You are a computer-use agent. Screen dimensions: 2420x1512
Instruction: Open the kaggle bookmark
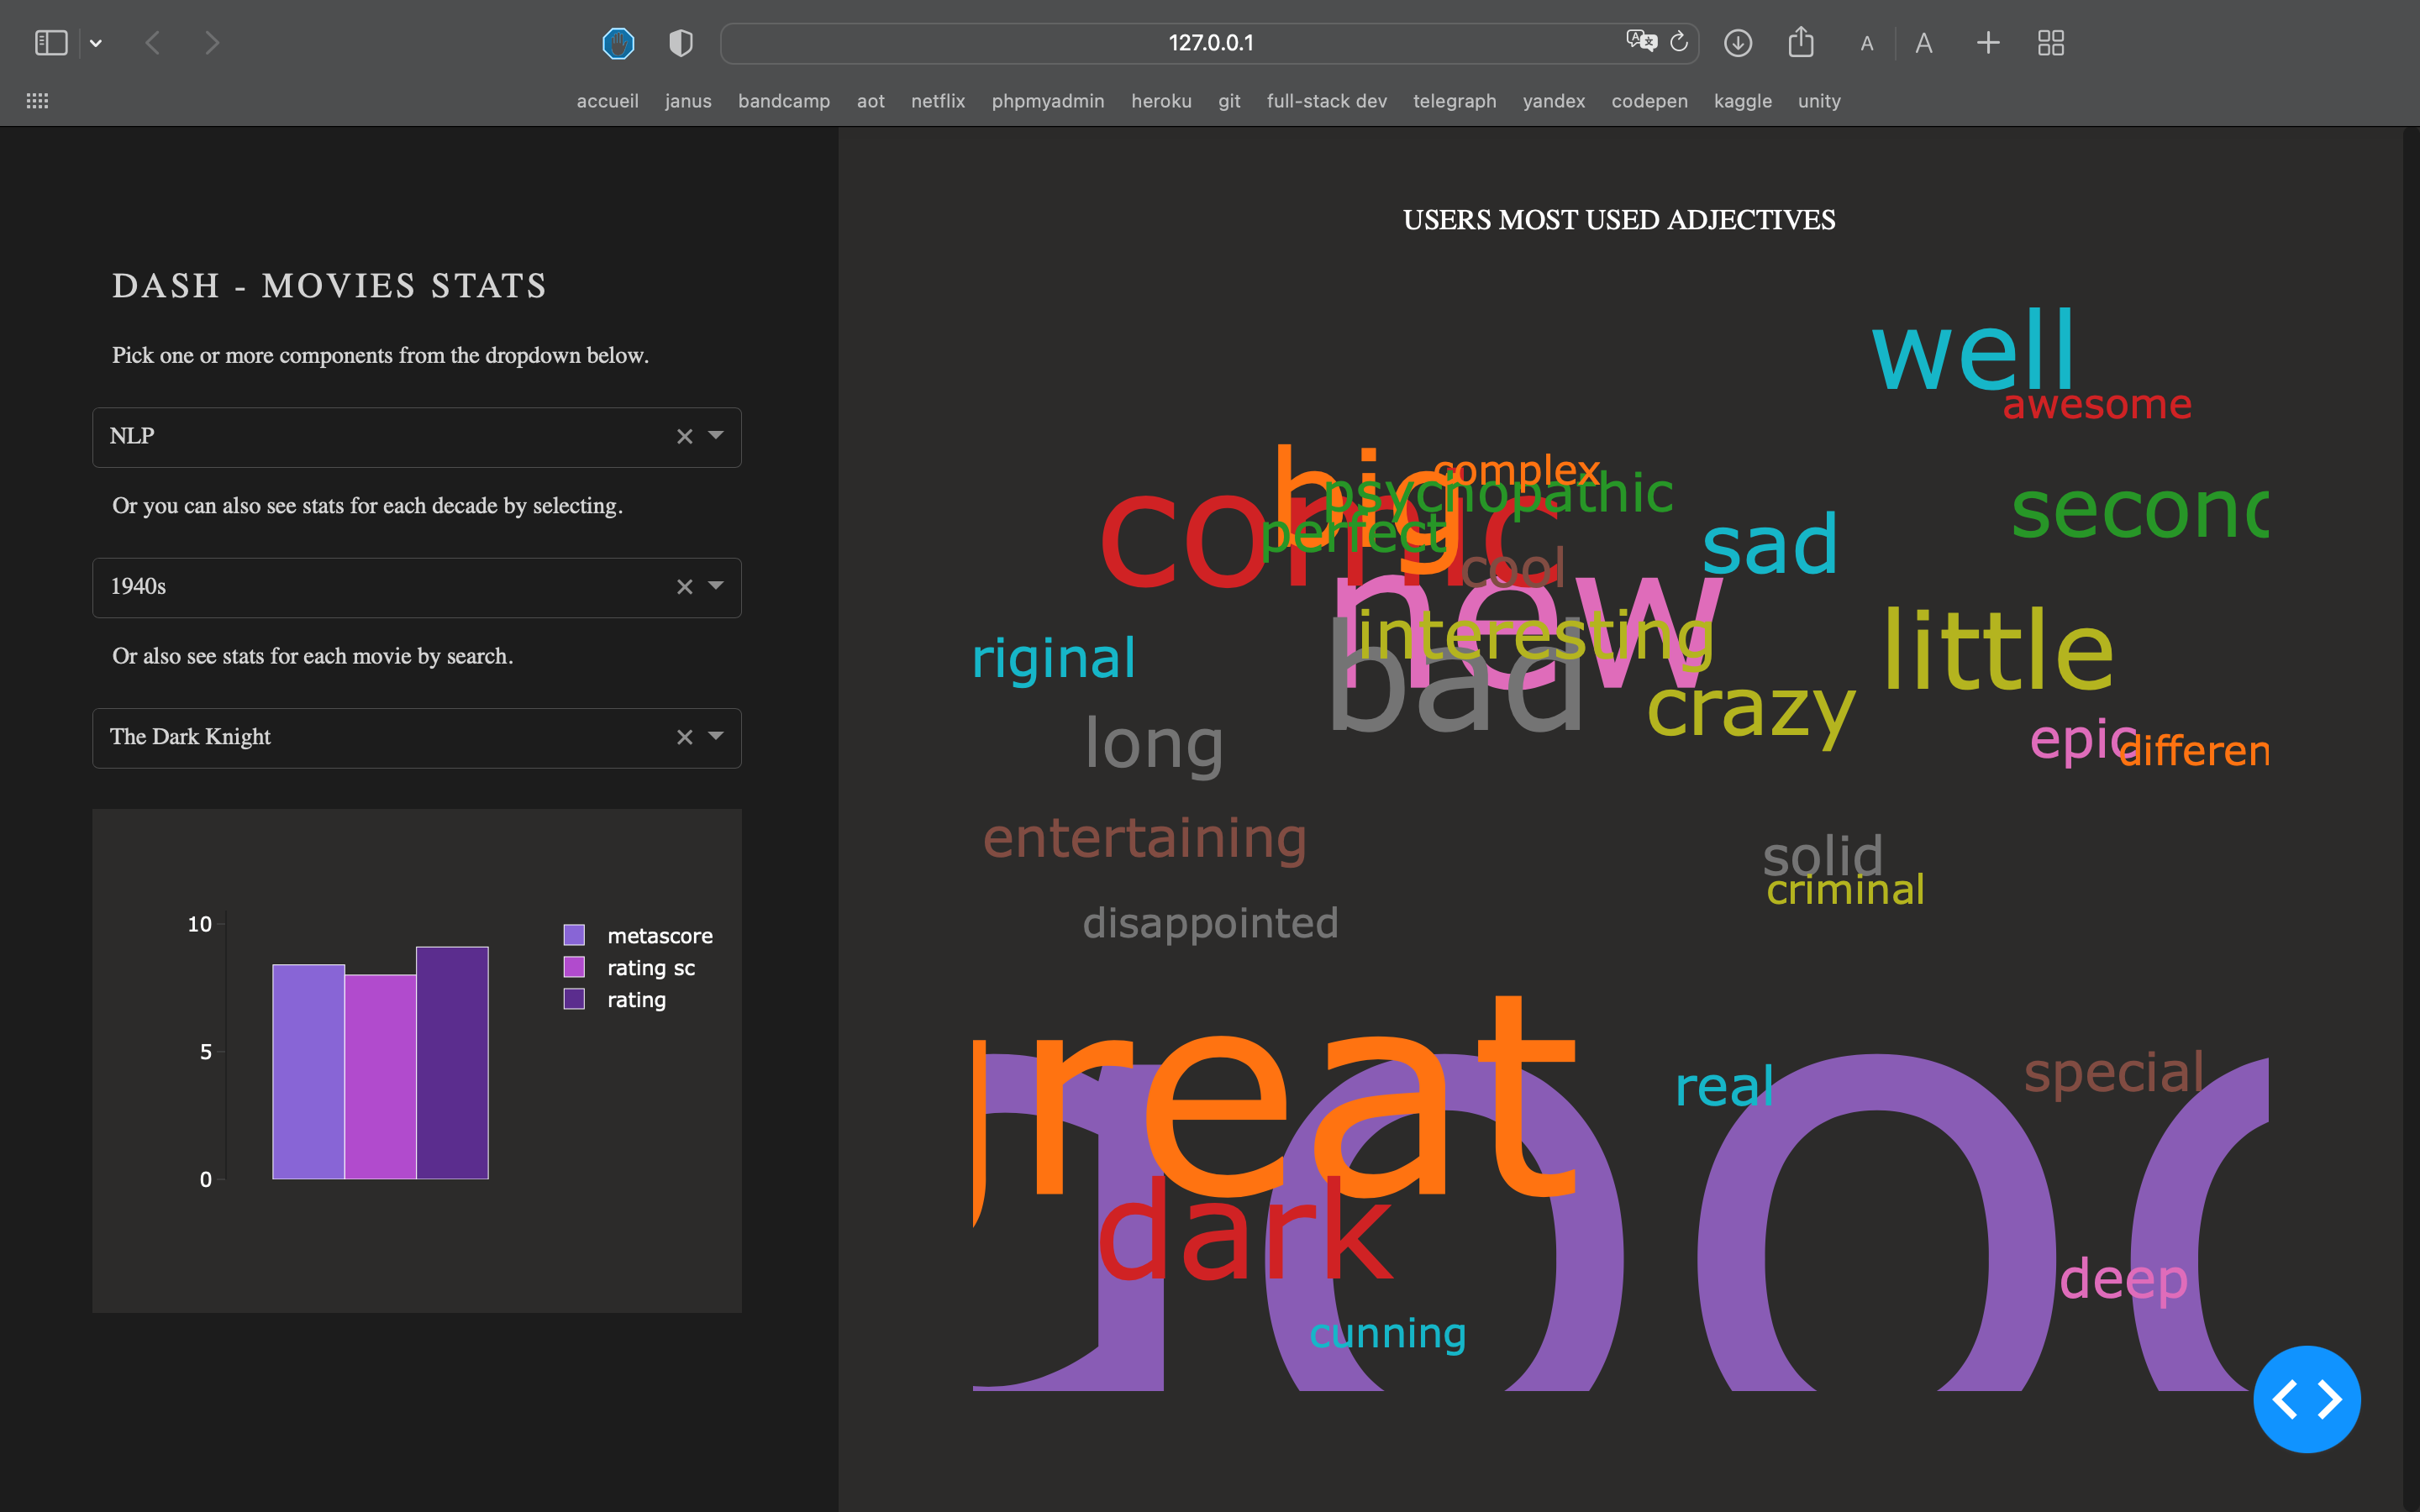1742,101
